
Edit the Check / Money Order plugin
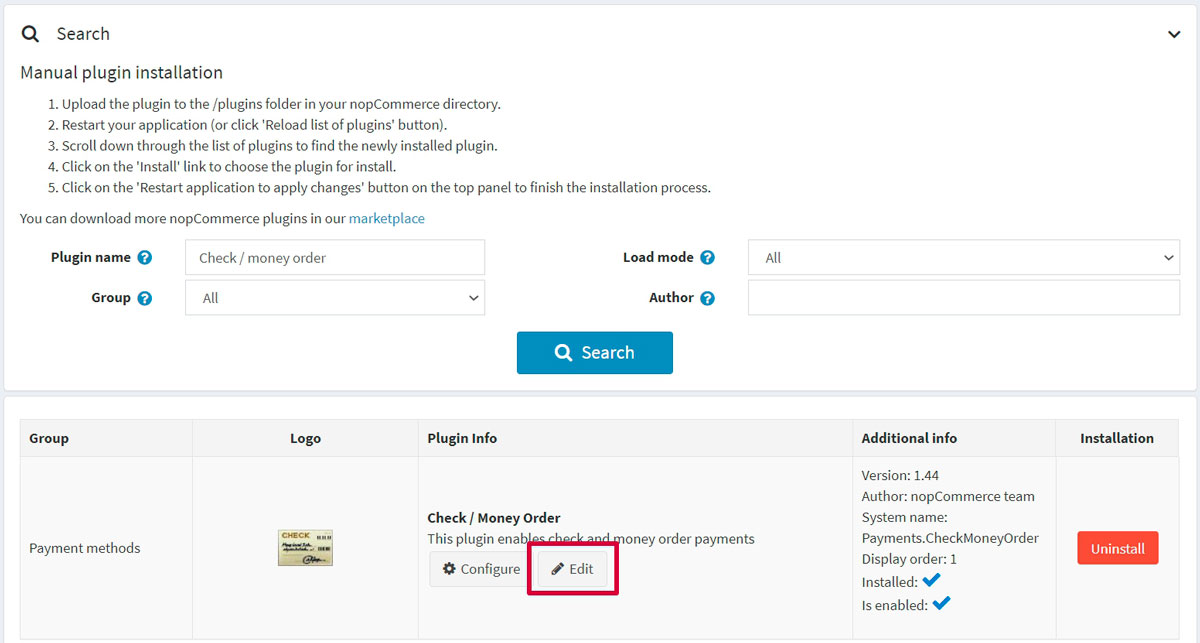point(573,569)
